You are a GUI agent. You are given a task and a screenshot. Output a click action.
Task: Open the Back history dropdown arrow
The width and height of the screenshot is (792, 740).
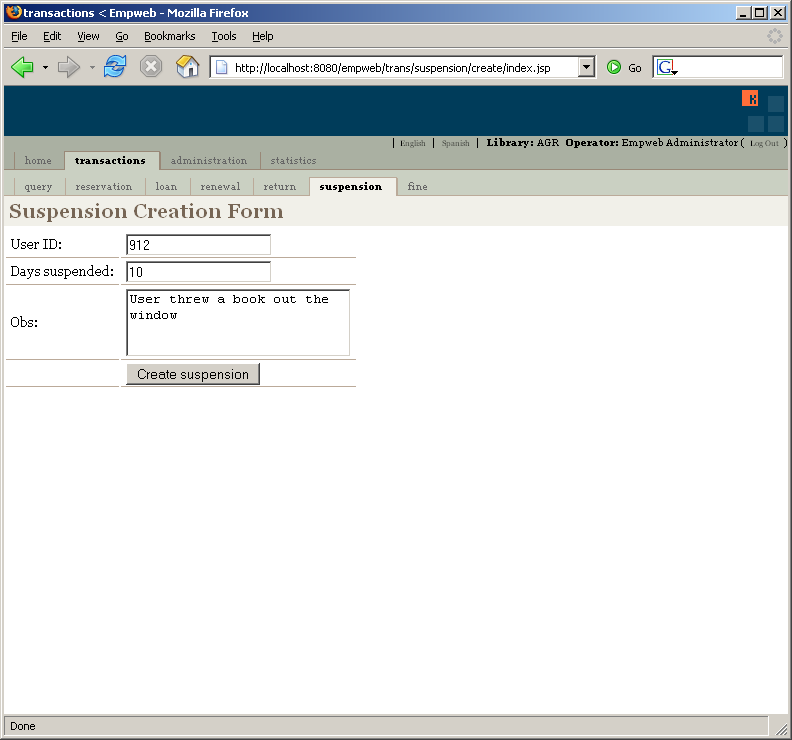click(45, 67)
